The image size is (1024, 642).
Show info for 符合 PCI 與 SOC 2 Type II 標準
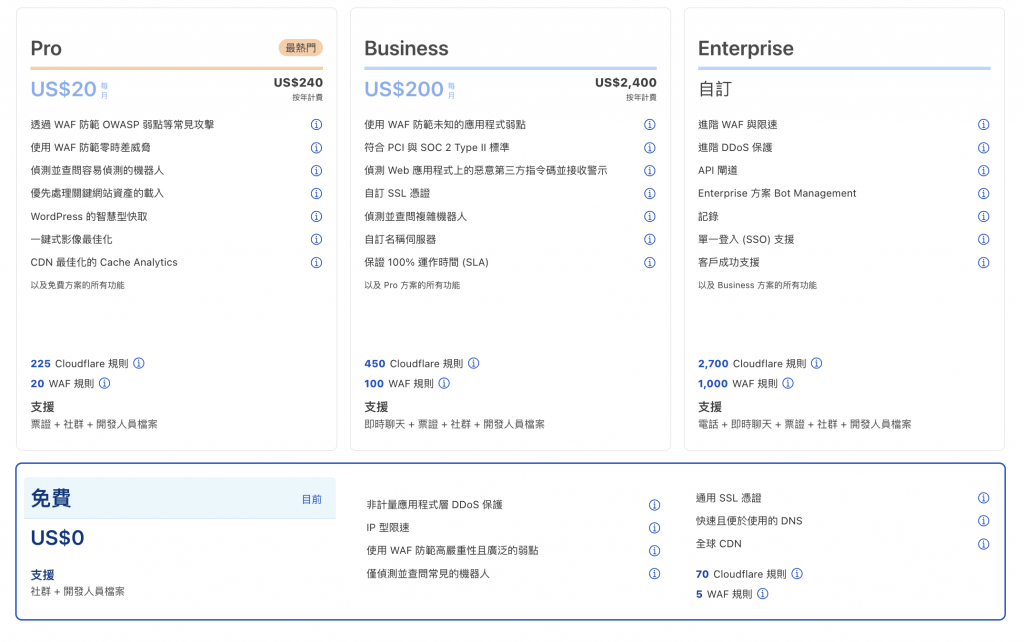pos(650,148)
